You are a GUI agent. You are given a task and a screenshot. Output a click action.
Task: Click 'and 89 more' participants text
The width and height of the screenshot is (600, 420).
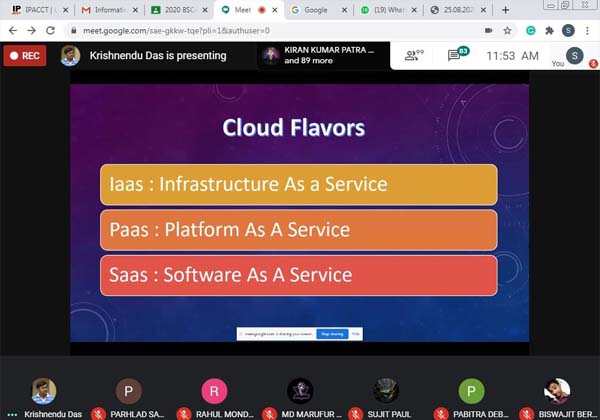(308, 61)
